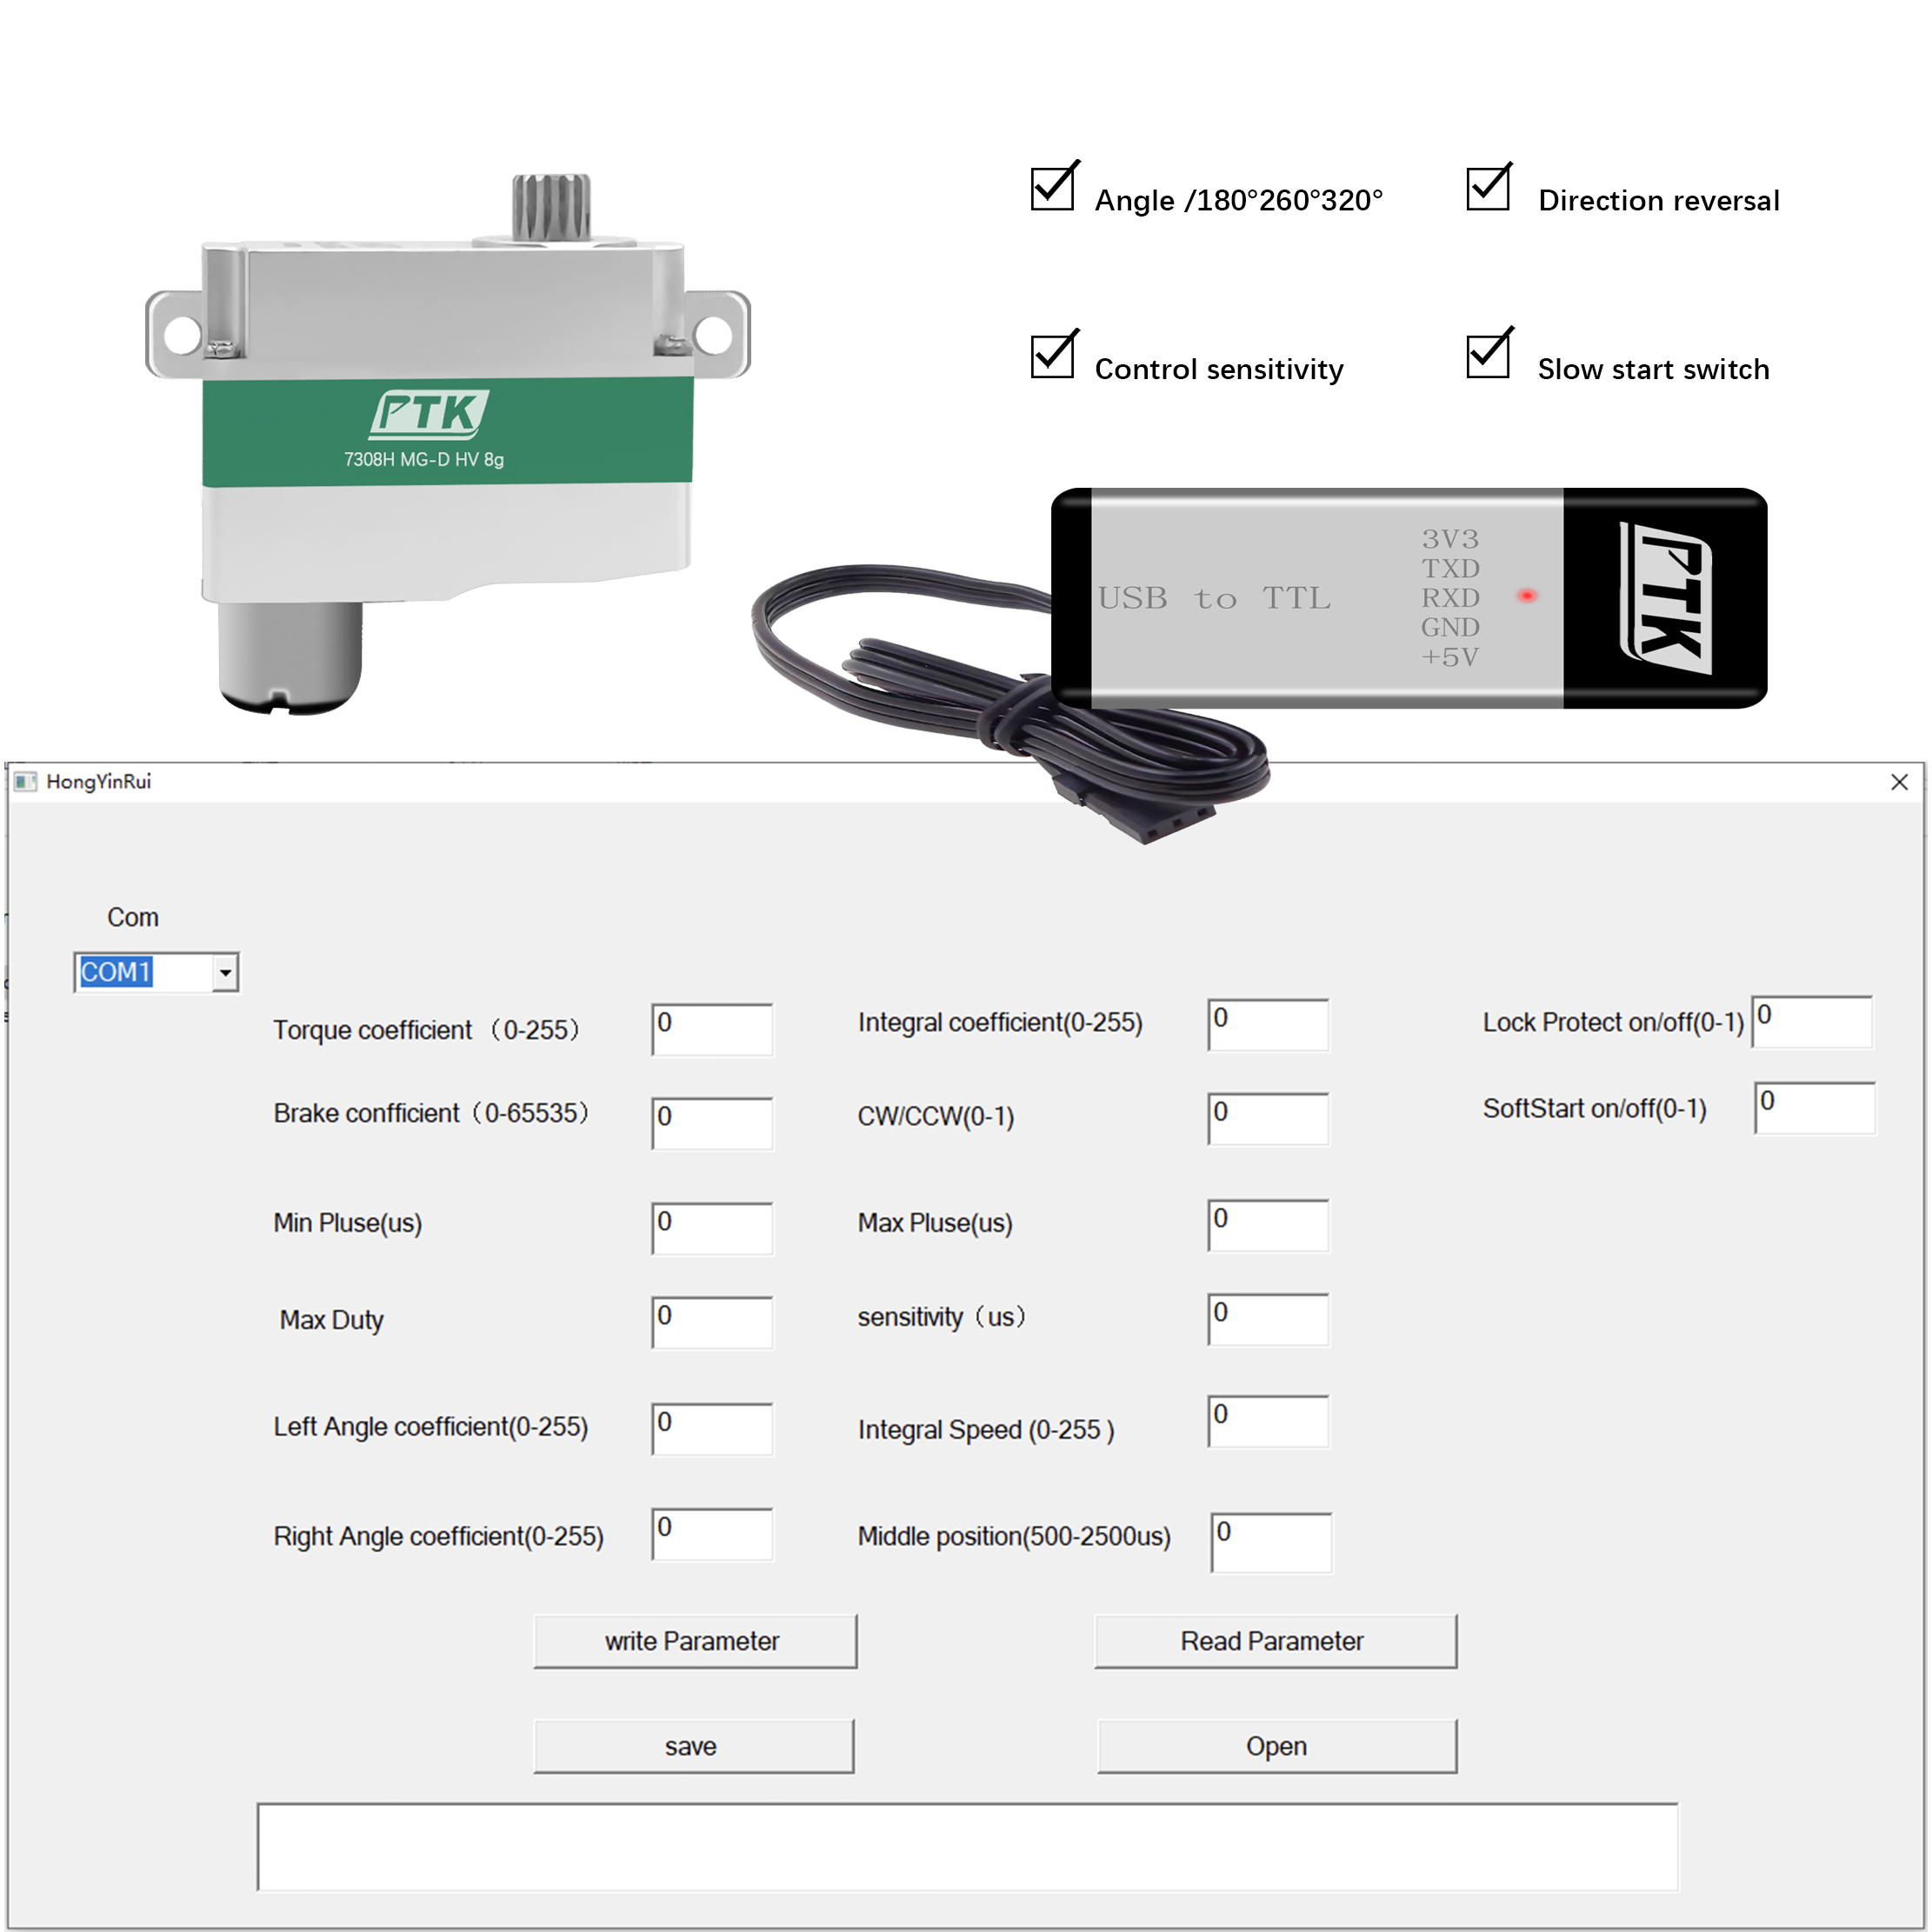The height and width of the screenshot is (1932, 1932).
Task: Toggle the Angle /180°260°320° checkbox
Action: [x=1054, y=187]
